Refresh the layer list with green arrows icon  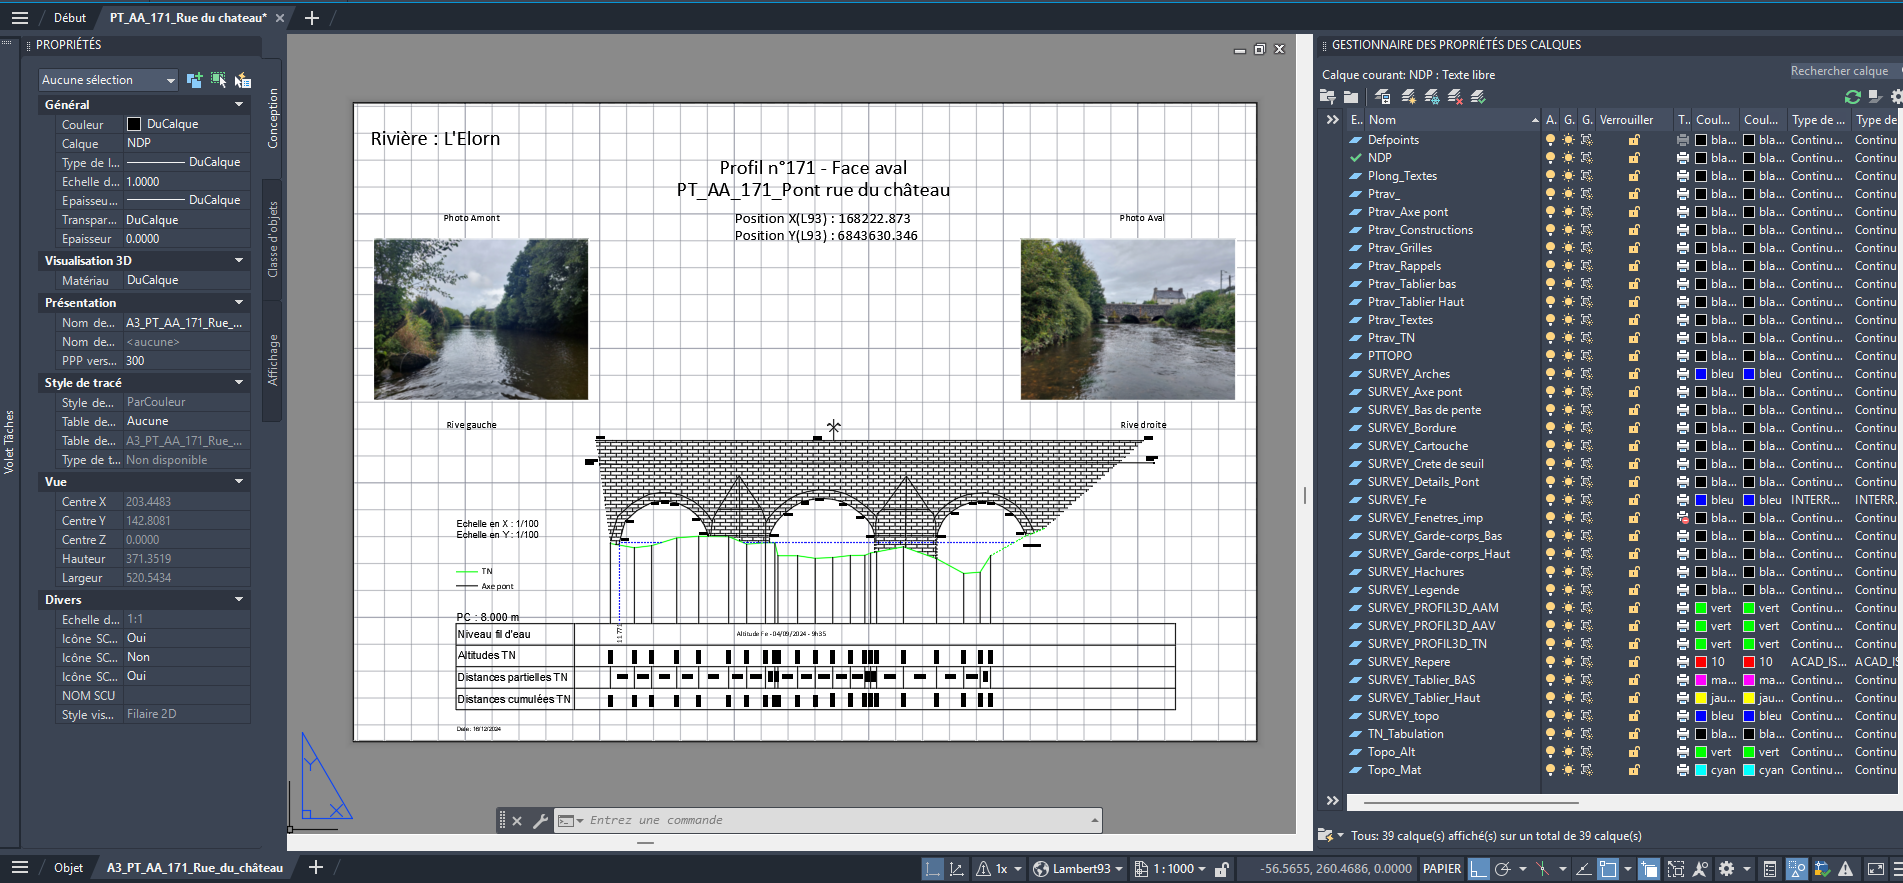coord(1852,97)
